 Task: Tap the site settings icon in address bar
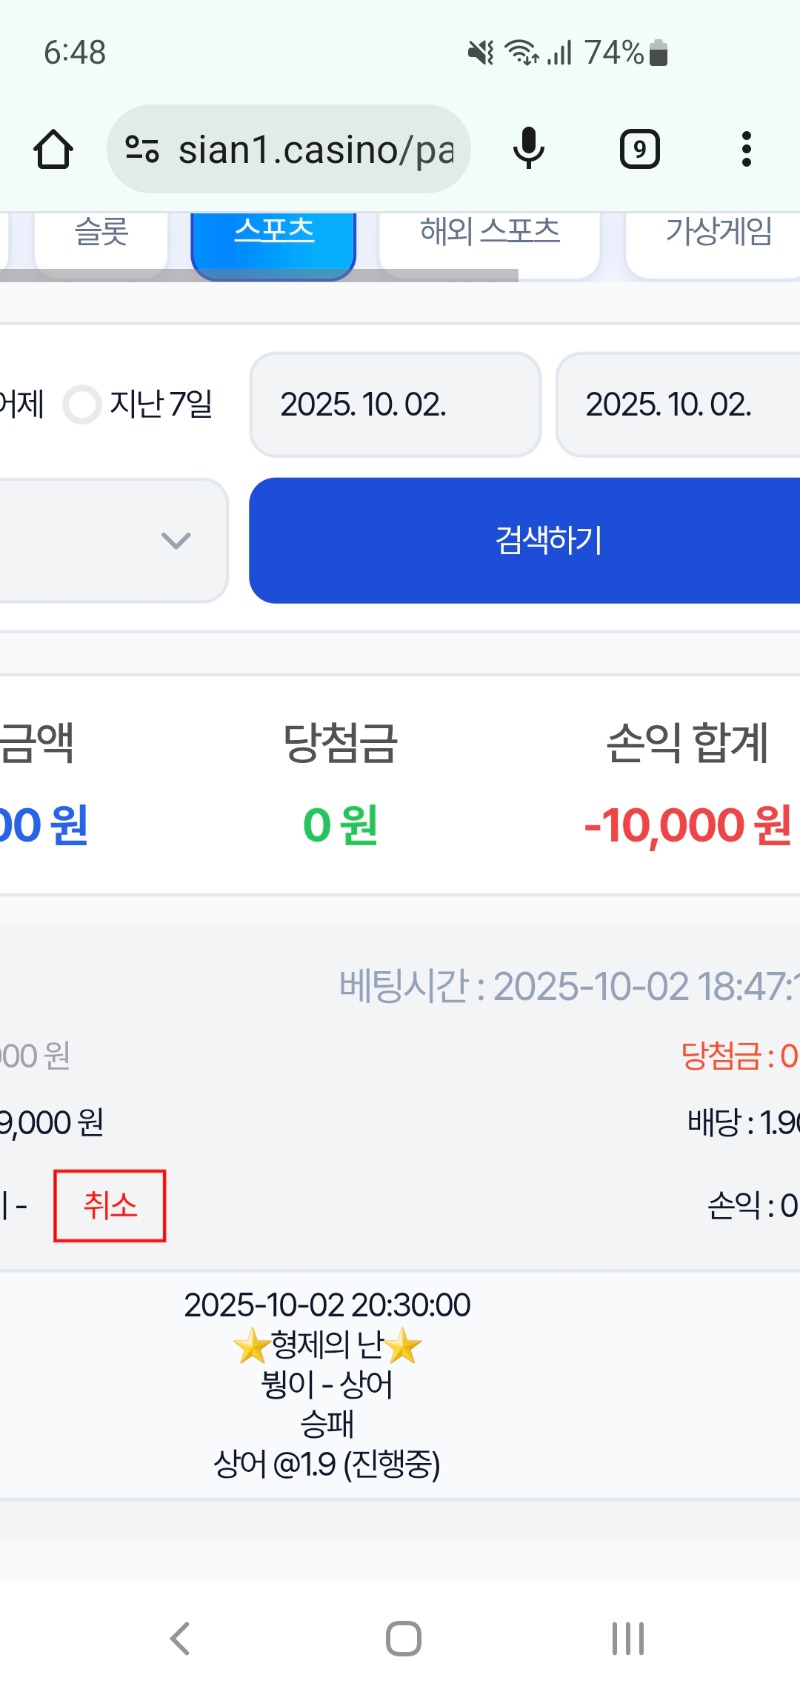coord(142,150)
